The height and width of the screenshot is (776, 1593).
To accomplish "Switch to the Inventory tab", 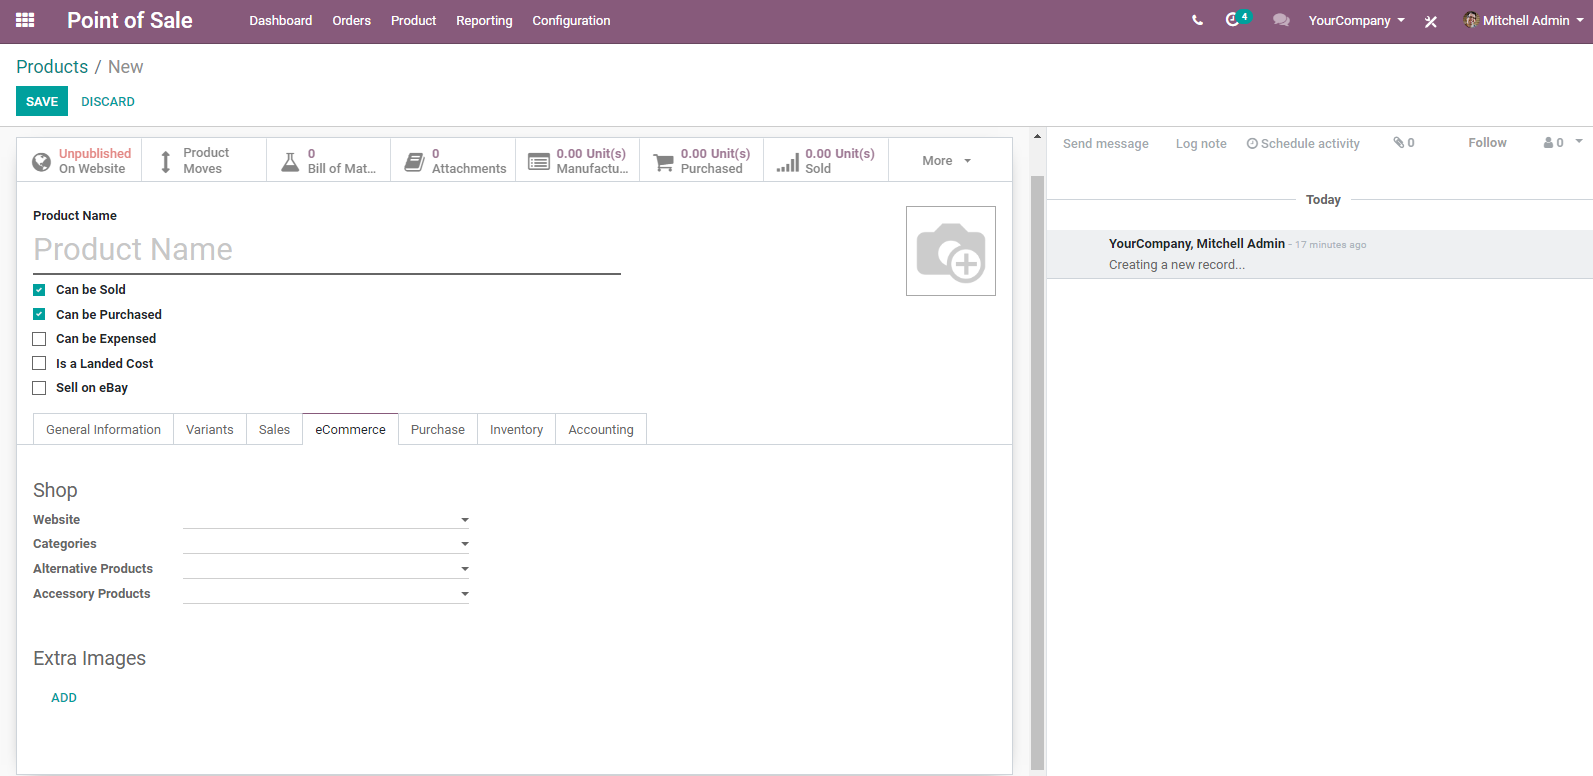I will click(x=516, y=429).
